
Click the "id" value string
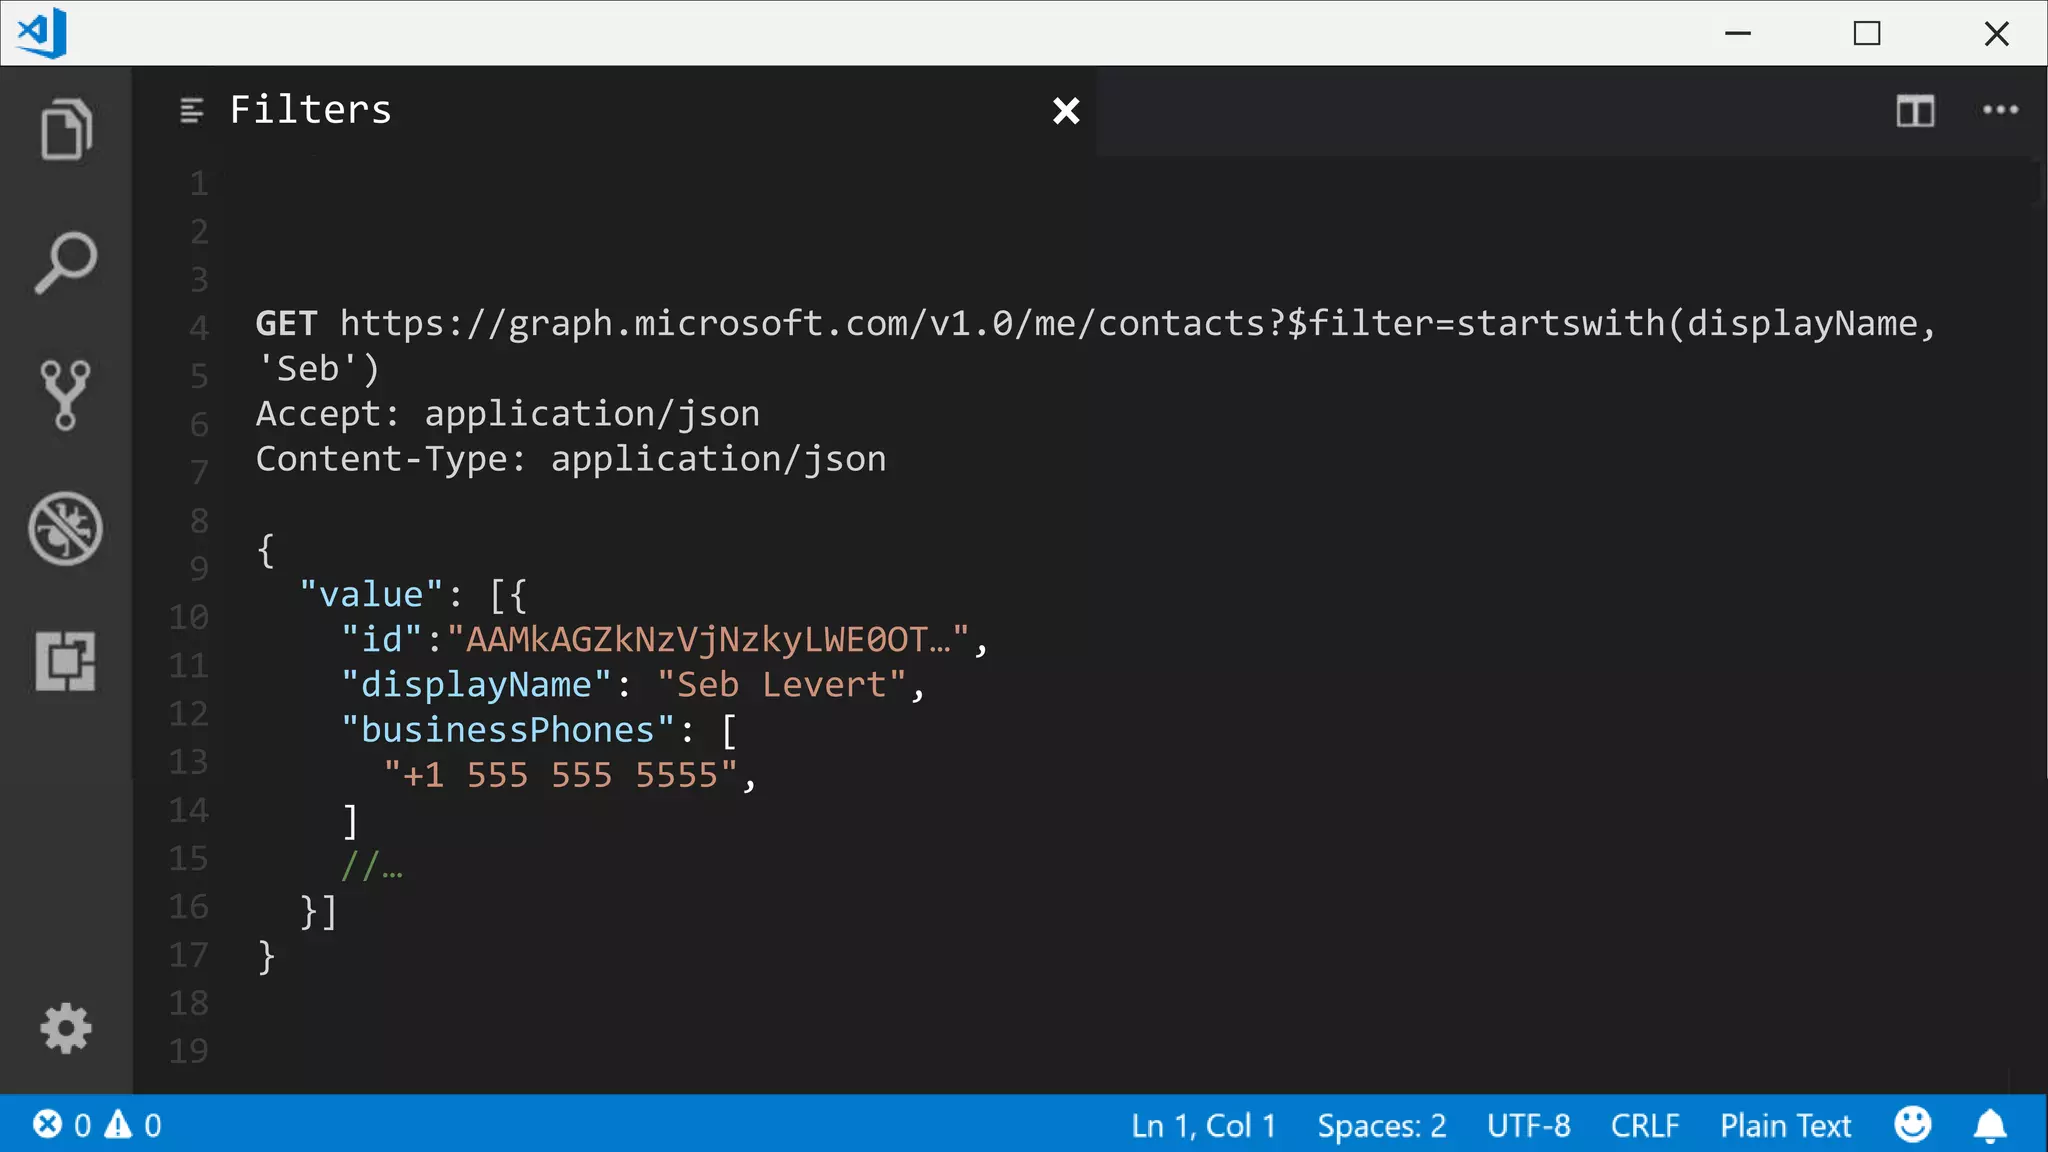[708, 639]
